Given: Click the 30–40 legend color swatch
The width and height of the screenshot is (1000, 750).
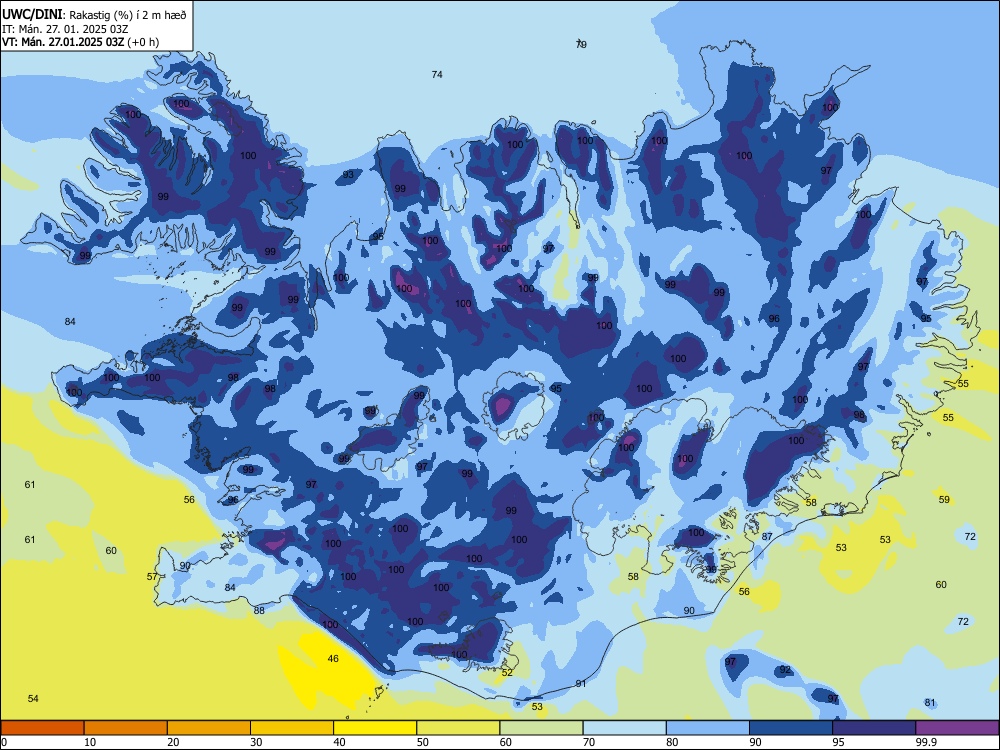Looking at the screenshot, I should [x=292, y=728].
